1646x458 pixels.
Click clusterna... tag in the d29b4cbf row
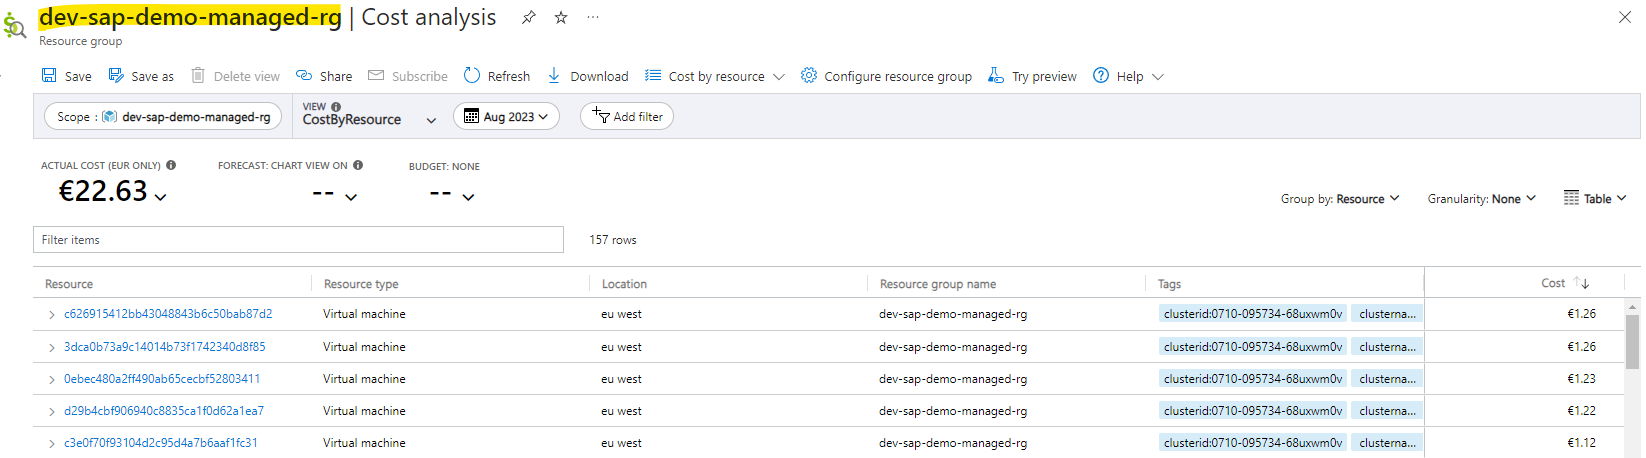click(x=1387, y=411)
